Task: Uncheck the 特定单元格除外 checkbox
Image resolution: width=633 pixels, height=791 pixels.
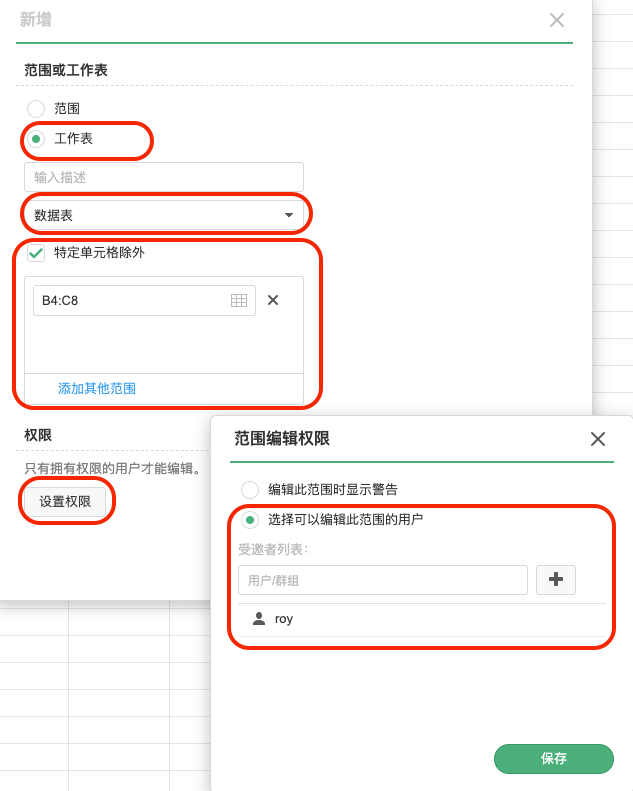Action: pyautogui.click(x=36, y=253)
